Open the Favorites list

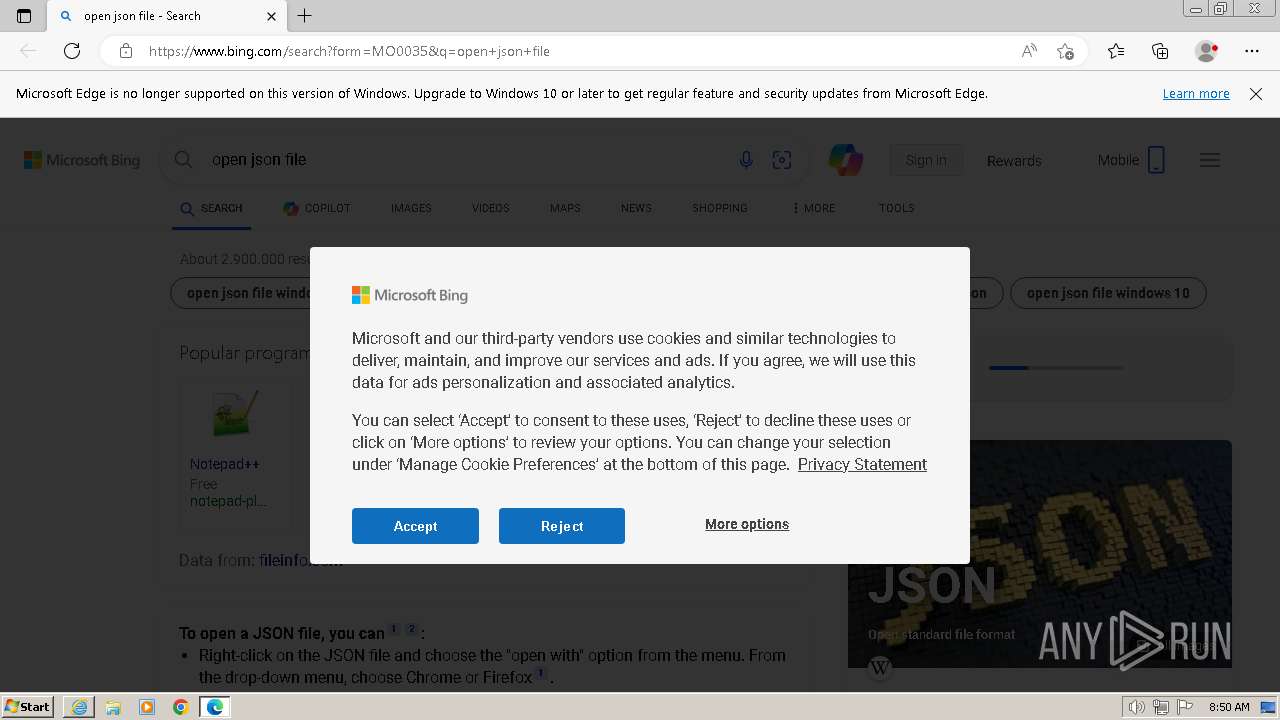tap(1116, 51)
